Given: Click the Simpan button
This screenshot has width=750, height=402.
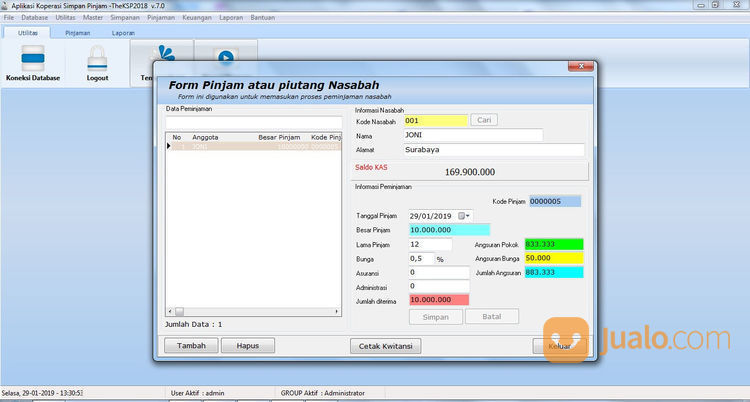Looking at the screenshot, I should 436,317.
